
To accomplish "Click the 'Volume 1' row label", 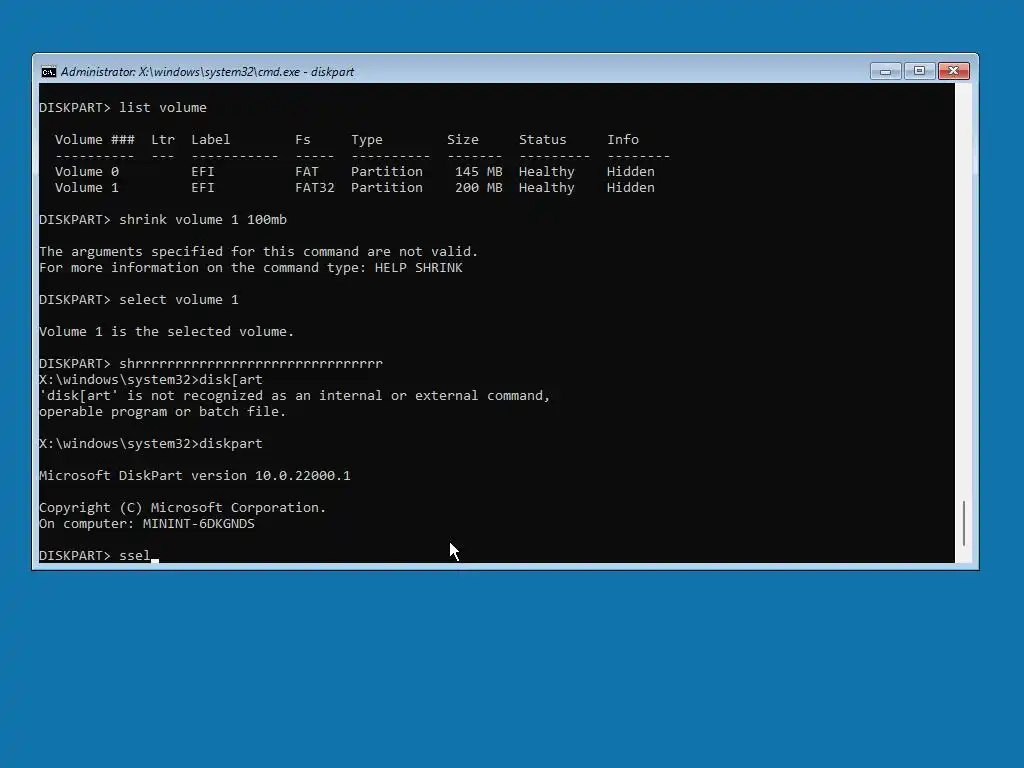I will tap(87, 187).
